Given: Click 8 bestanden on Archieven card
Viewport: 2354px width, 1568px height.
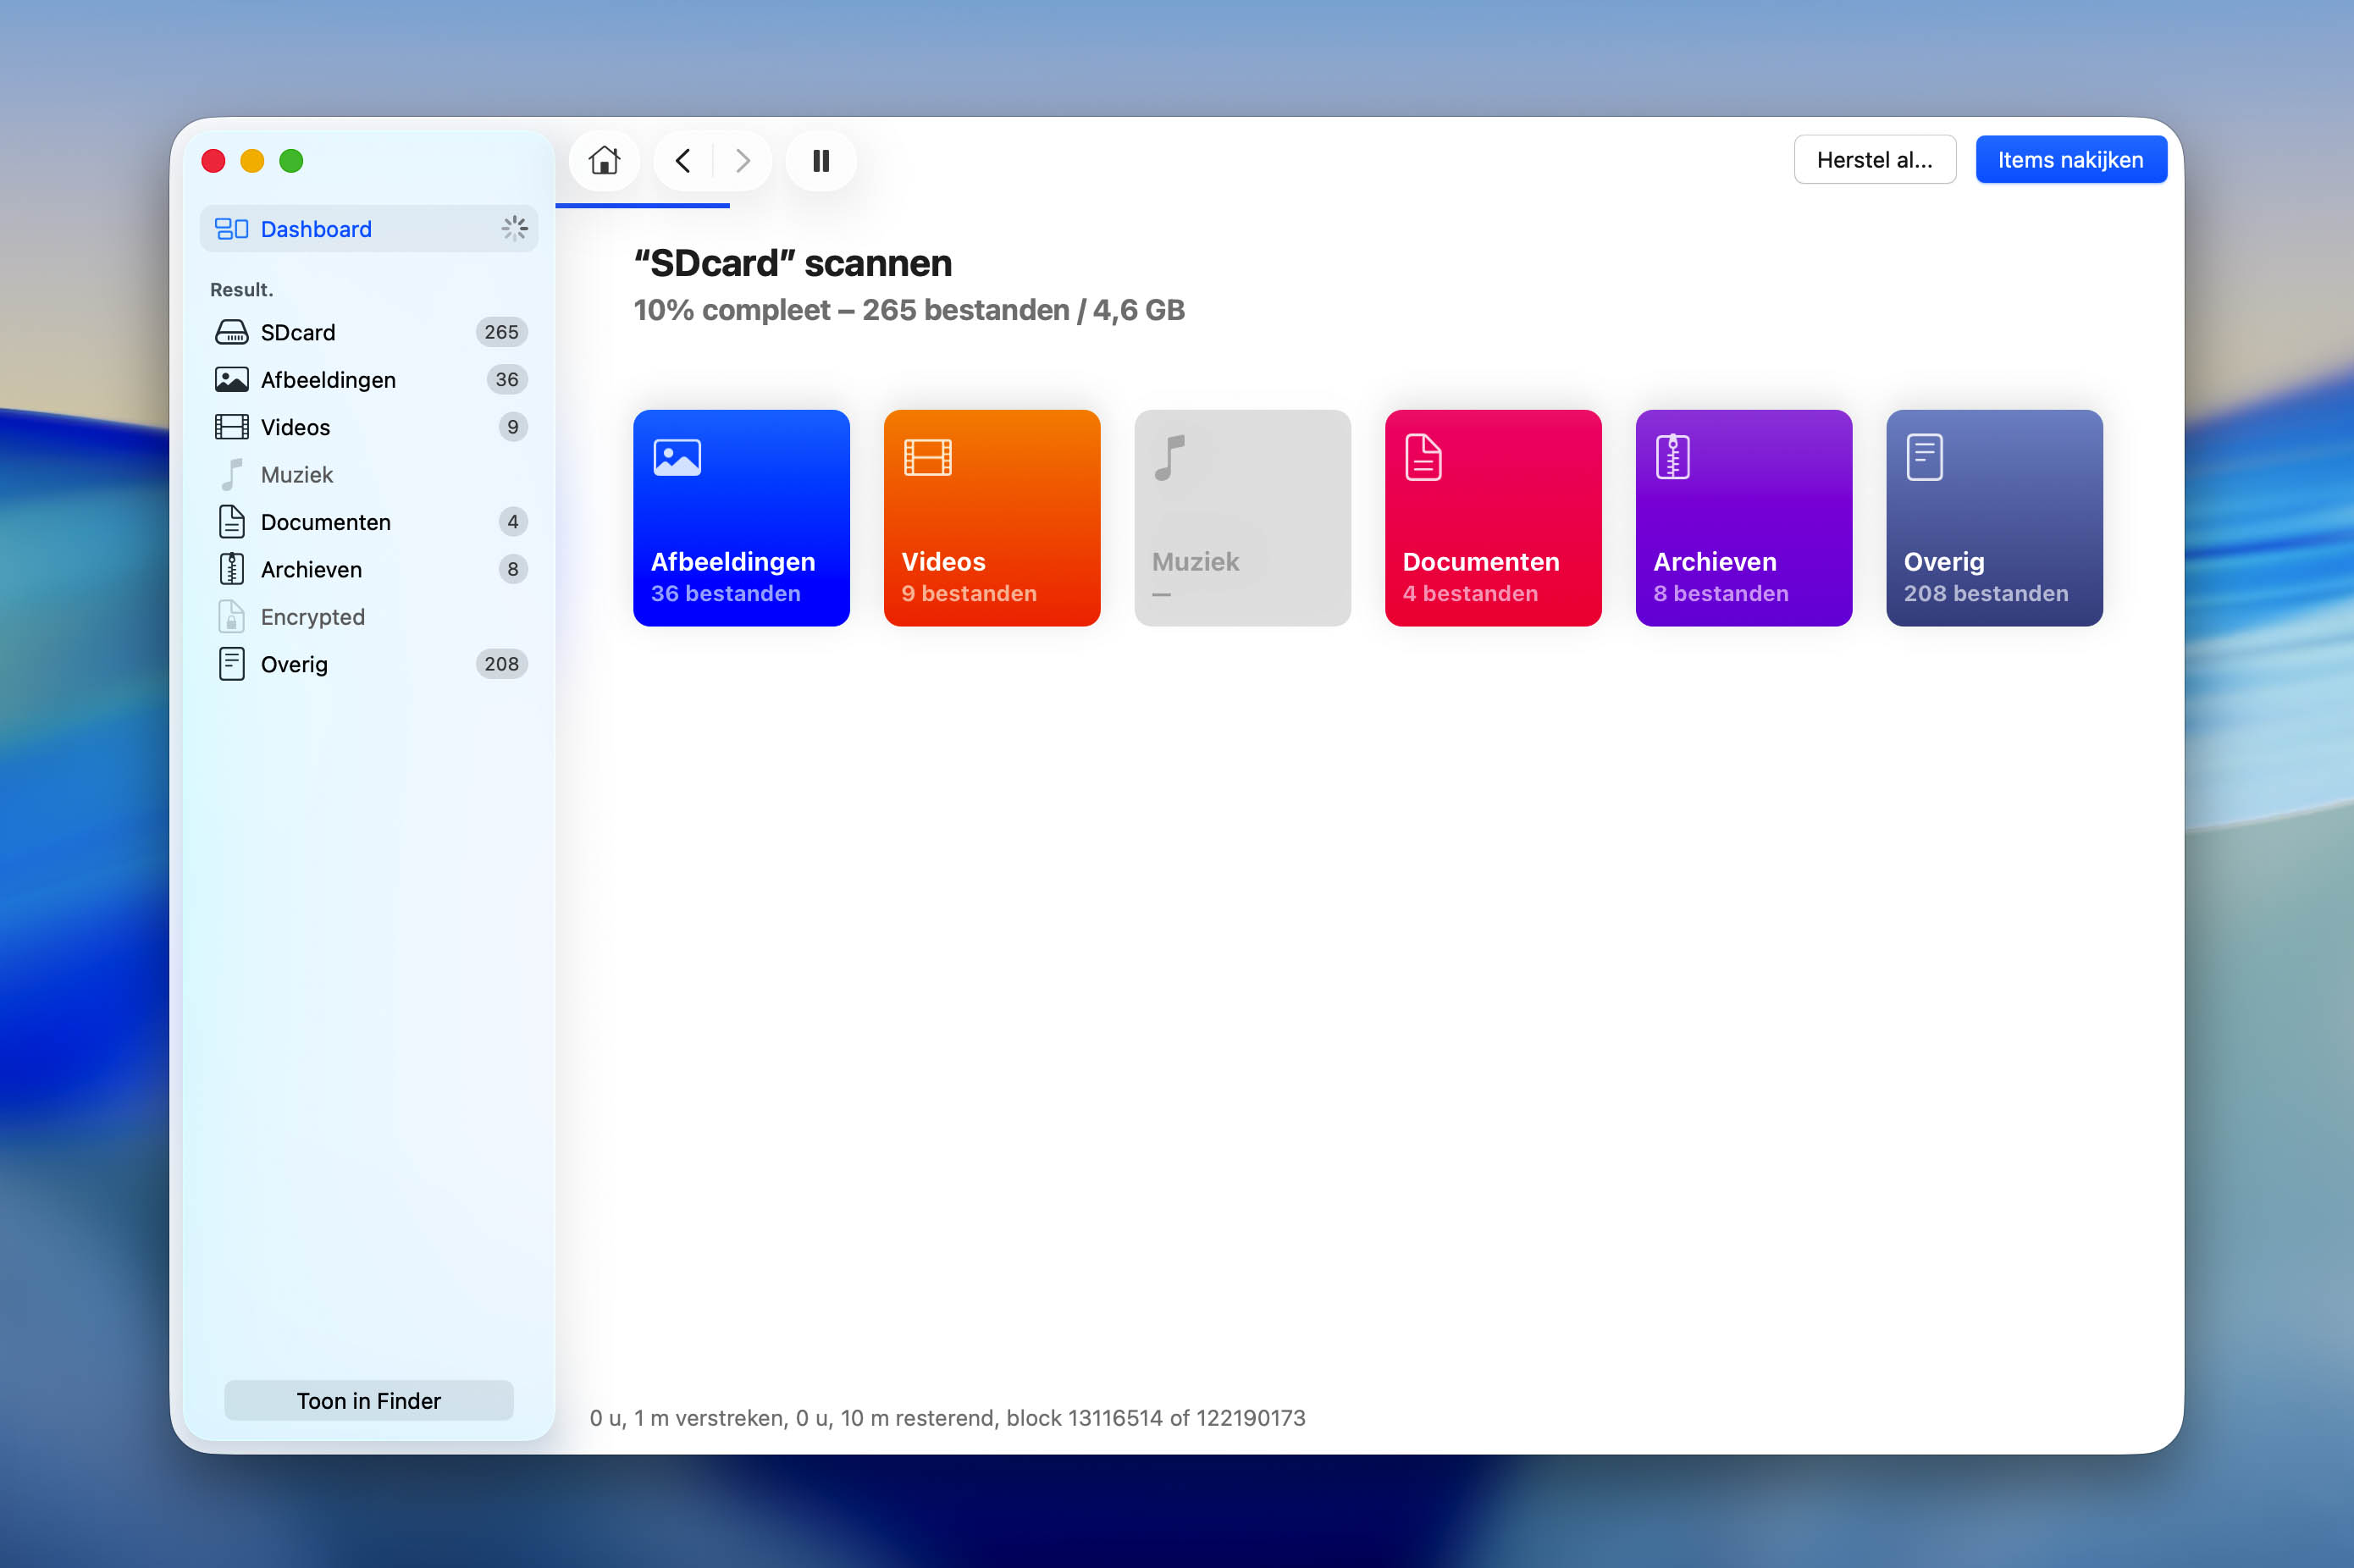Looking at the screenshot, I should click(x=1721, y=594).
